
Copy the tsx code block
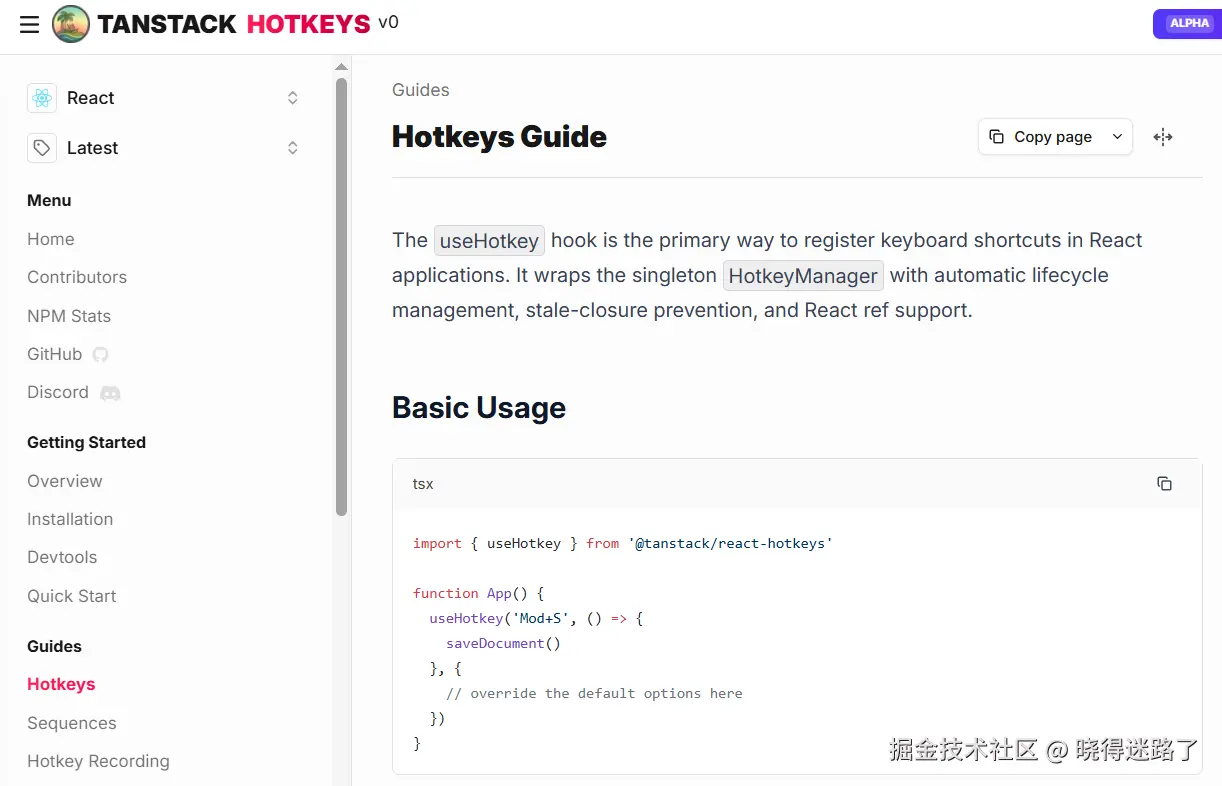(1164, 484)
